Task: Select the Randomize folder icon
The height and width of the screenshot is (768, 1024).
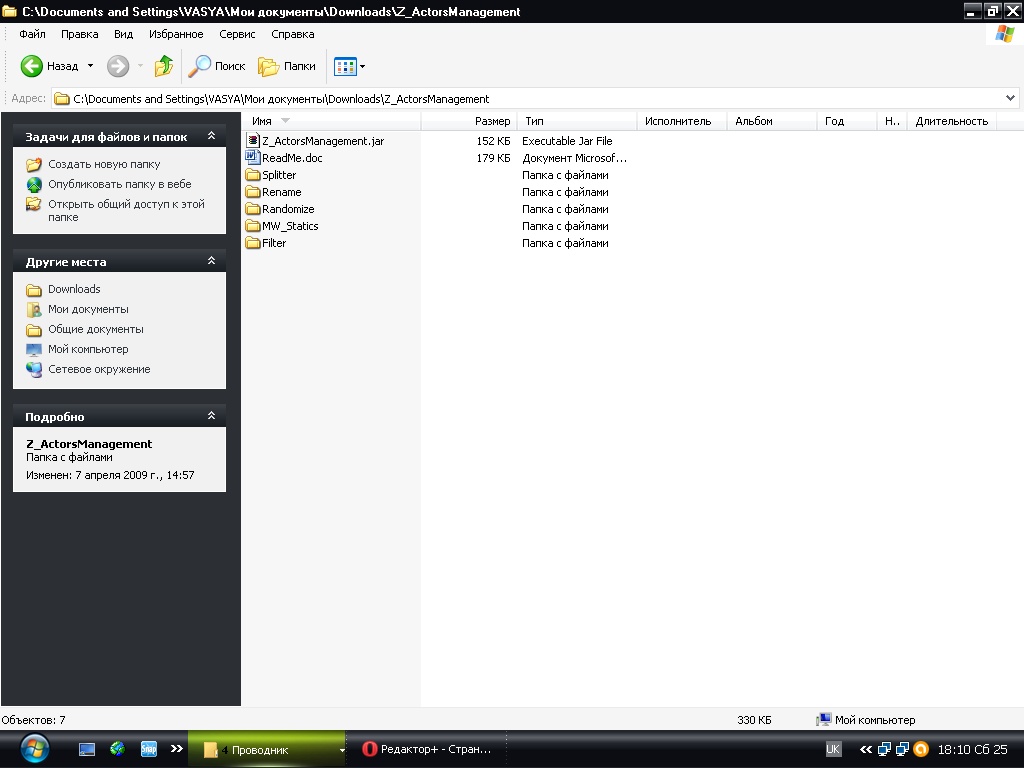Action: click(x=253, y=209)
